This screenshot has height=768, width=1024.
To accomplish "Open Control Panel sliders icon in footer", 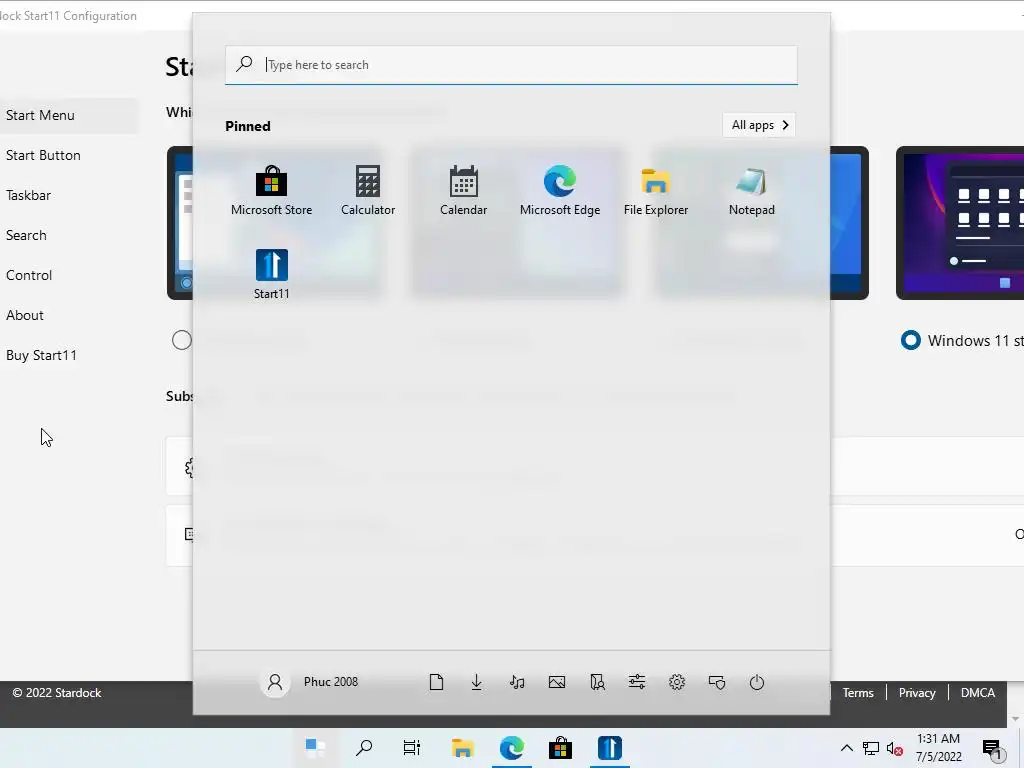I will coord(637,682).
